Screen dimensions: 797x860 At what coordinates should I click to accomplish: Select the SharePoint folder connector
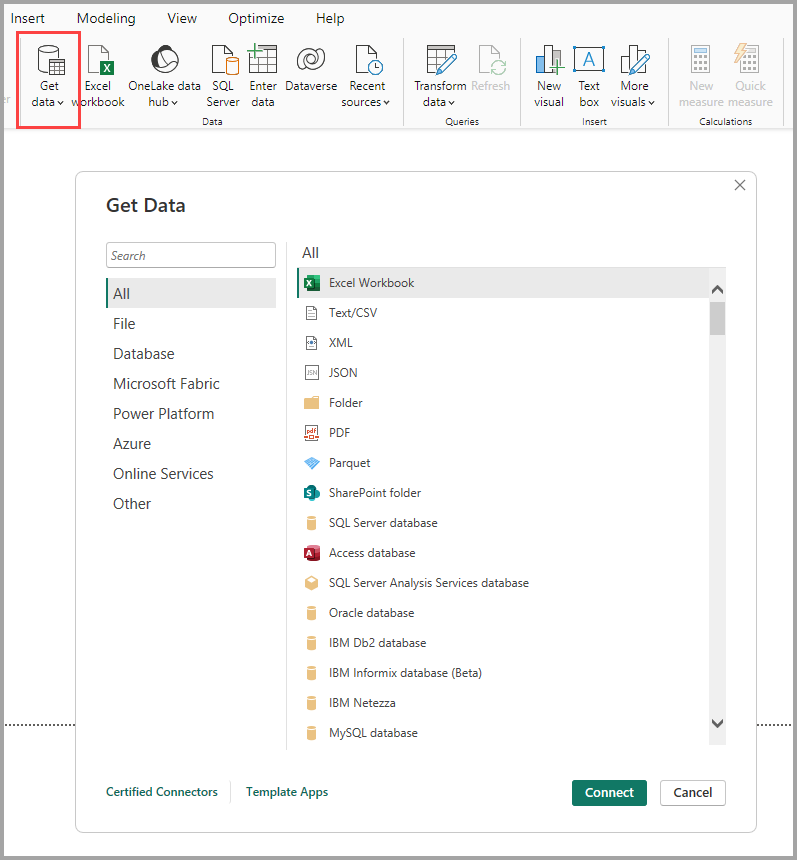tap(374, 493)
